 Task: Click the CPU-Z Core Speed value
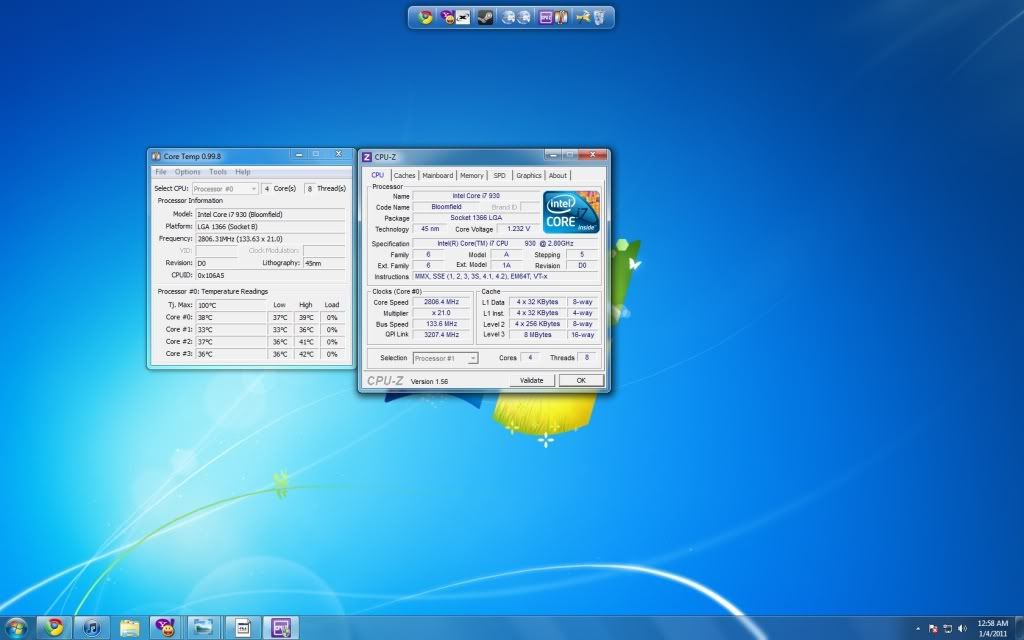(x=441, y=302)
